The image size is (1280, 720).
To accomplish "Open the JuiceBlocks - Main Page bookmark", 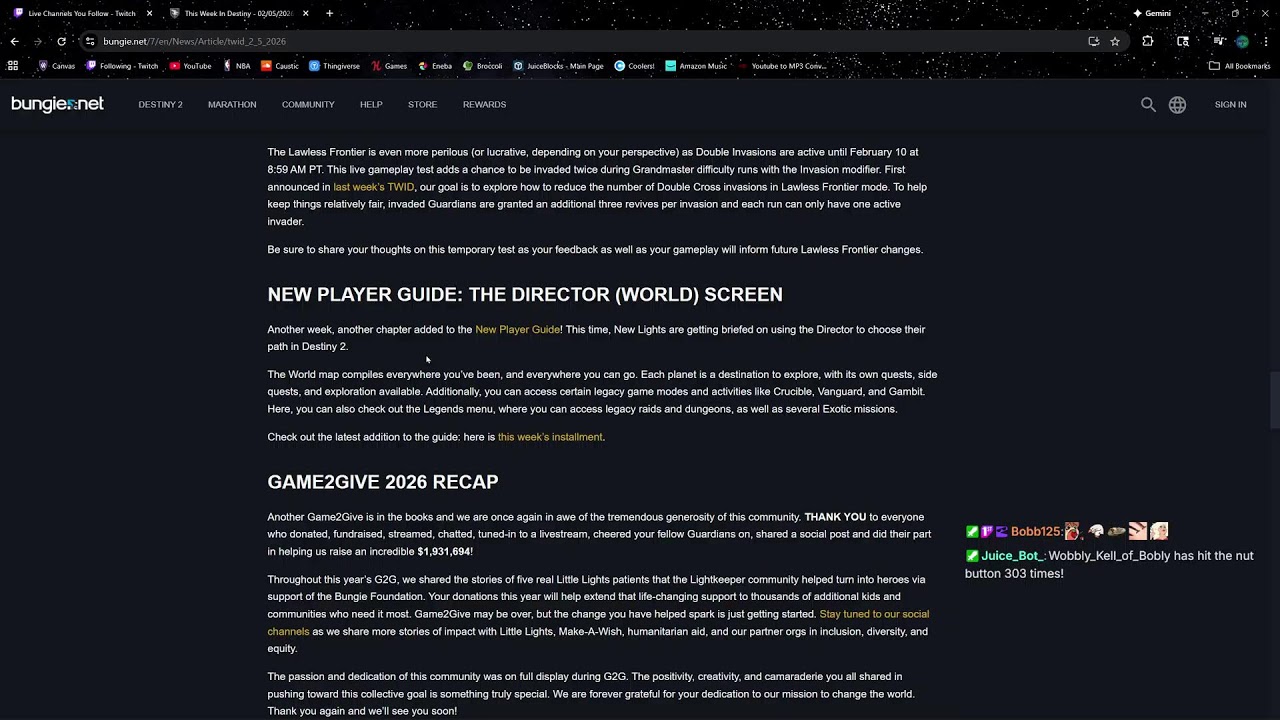I will [x=558, y=66].
